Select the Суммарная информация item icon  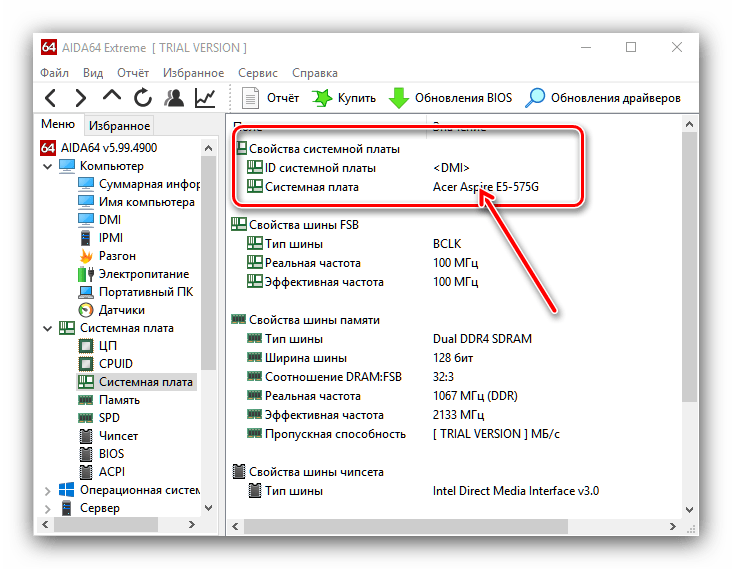point(85,184)
